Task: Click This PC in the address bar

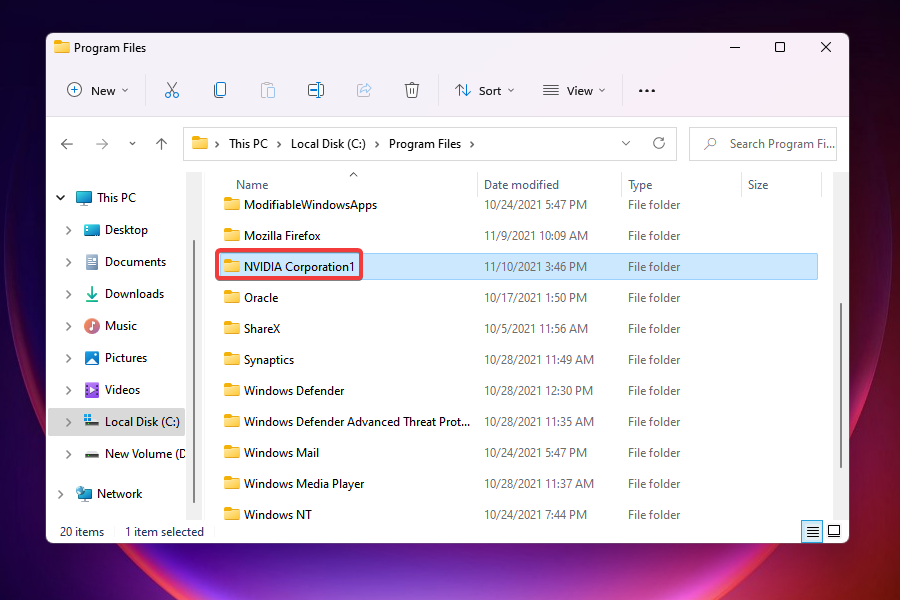Action: pos(249,143)
